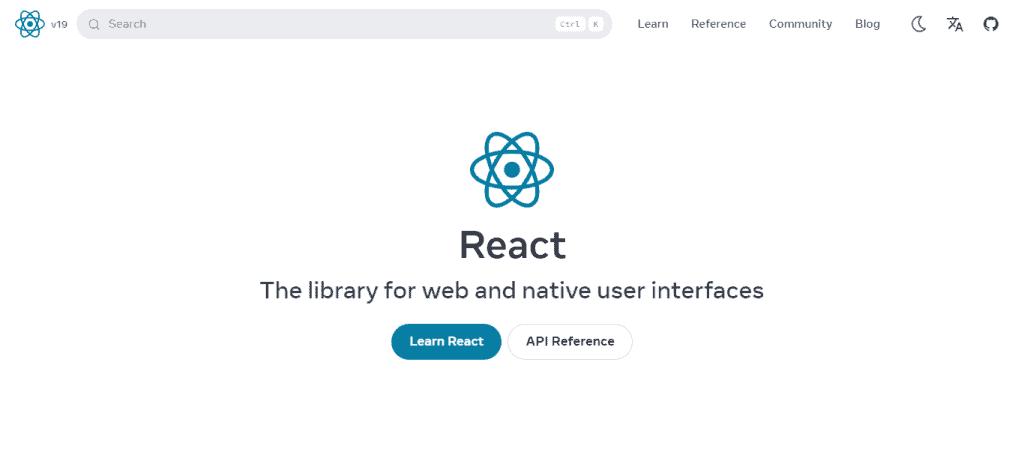The width and height of the screenshot is (1024, 455).
Task: Click the large React atom logo
Action: 512,169
